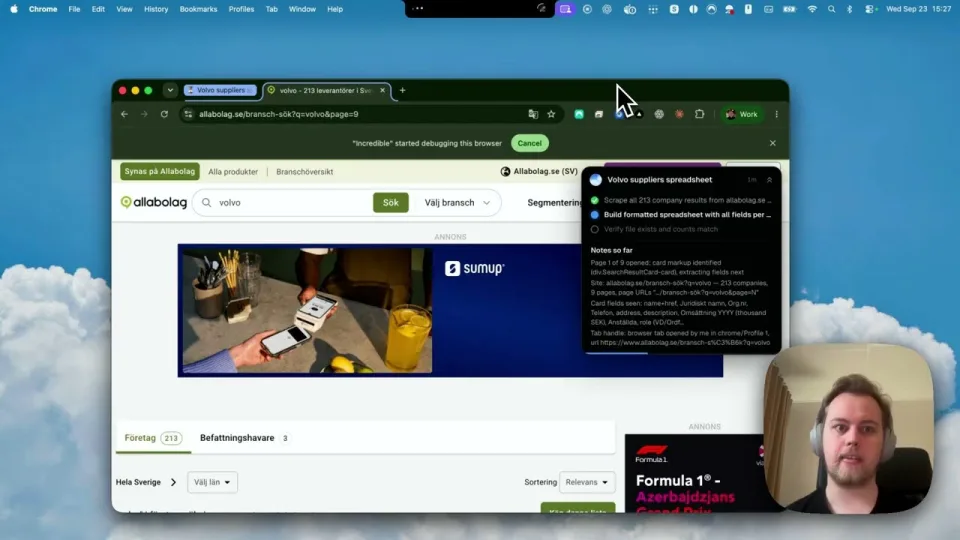Go to allabolag home via logo
Screen dimensions: 960x540
tap(154, 202)
